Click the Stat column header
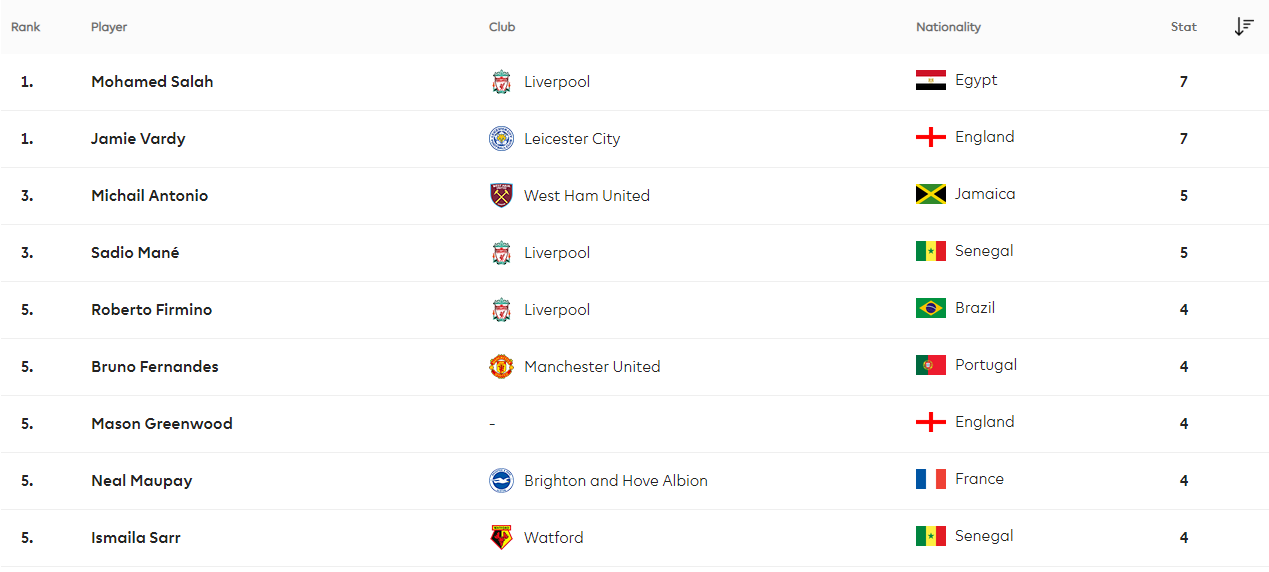The height and width of the screenshot is (572, 1269). coord(1183,27)
